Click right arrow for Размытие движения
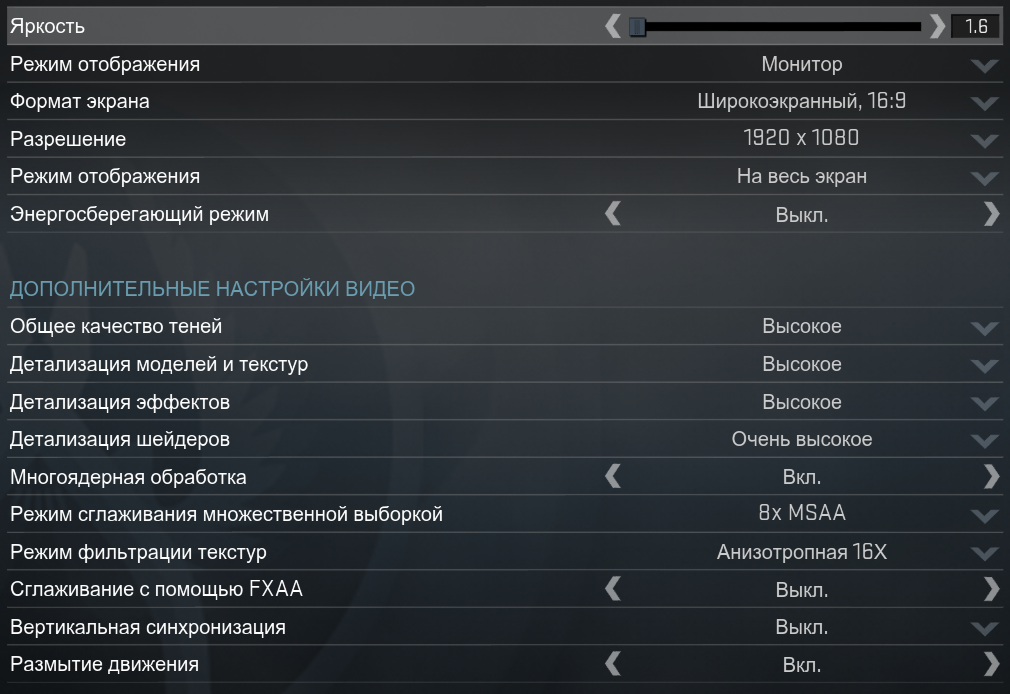Viewport: 1010px width, 694px height. (991, 664)
